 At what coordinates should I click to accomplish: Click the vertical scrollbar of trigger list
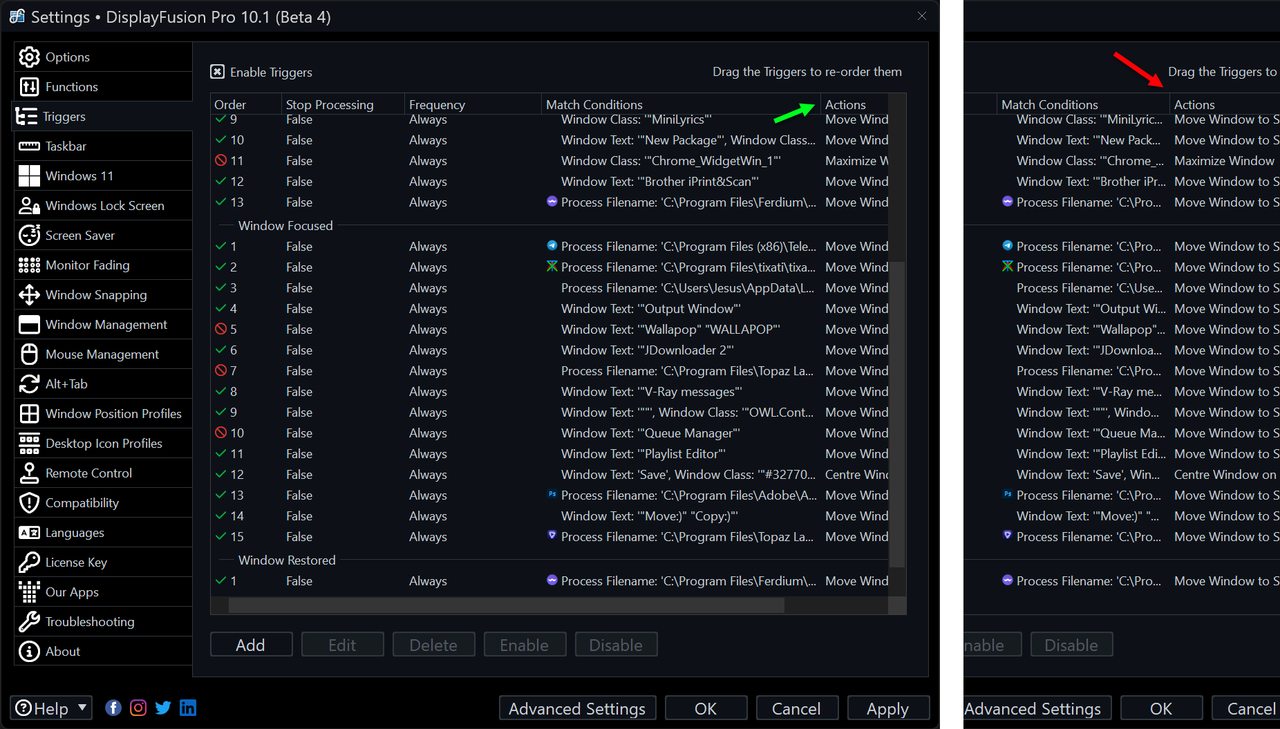[898, 415]
